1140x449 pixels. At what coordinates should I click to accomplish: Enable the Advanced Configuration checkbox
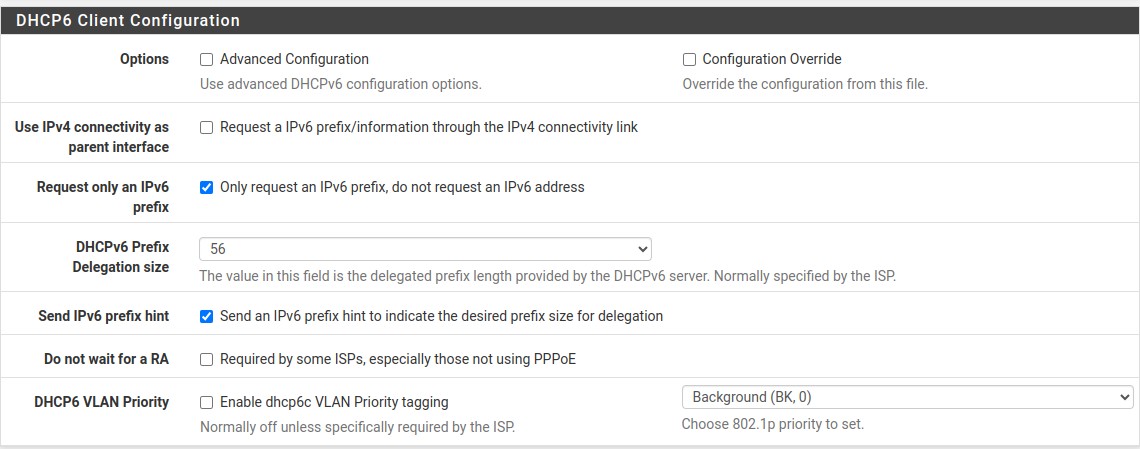tap(207, 60)
